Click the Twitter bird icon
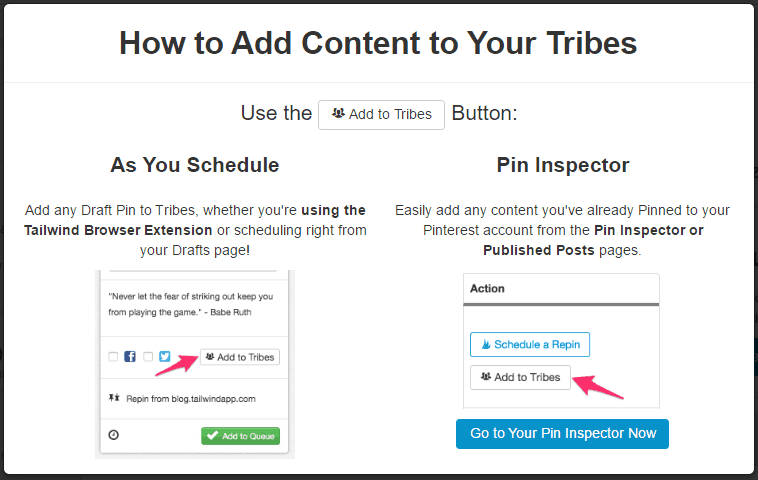Screen dimensions: 758x480 coord(165,357)
